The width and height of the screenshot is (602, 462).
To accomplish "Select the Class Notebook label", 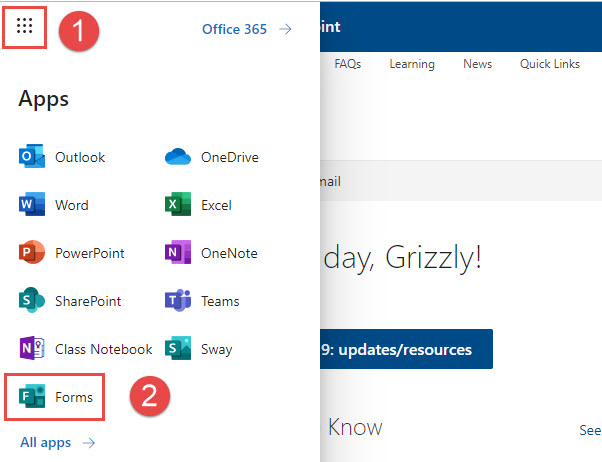I will pyautogui.click(x=103, y=349).
